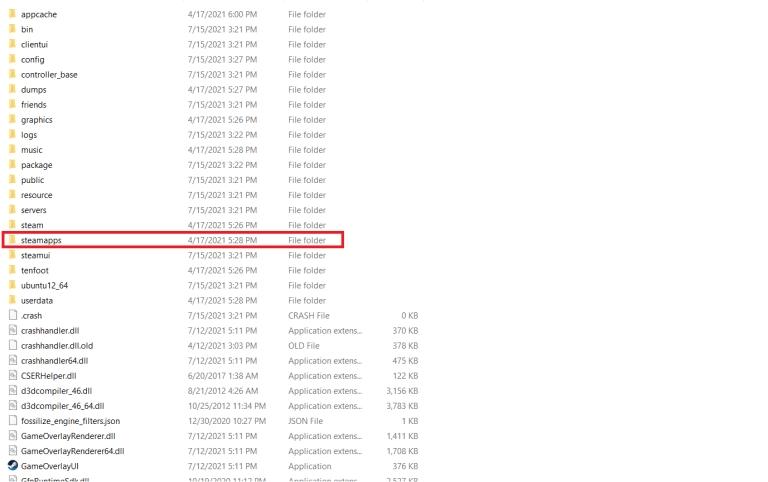The width and height of the screenshot is (768, 482).
Task: Select the fossilize_engine_filters.json file name
Action: (71, 421)
